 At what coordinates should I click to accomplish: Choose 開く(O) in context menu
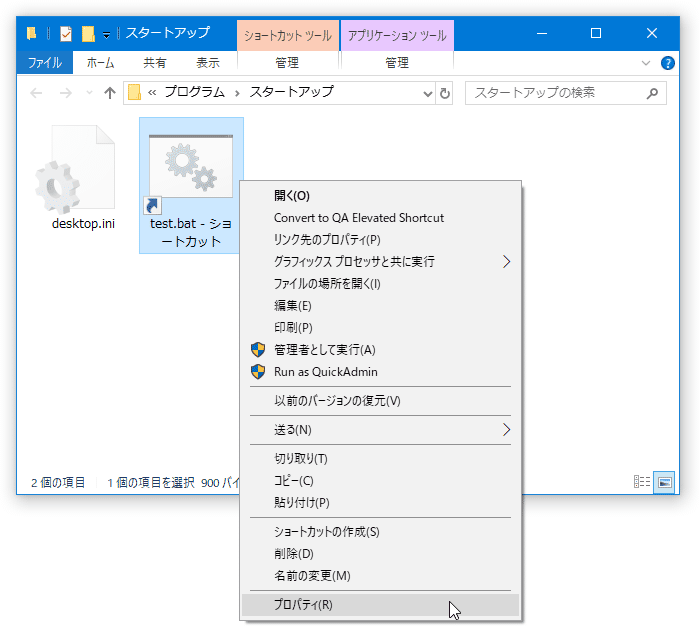point(380,196)
